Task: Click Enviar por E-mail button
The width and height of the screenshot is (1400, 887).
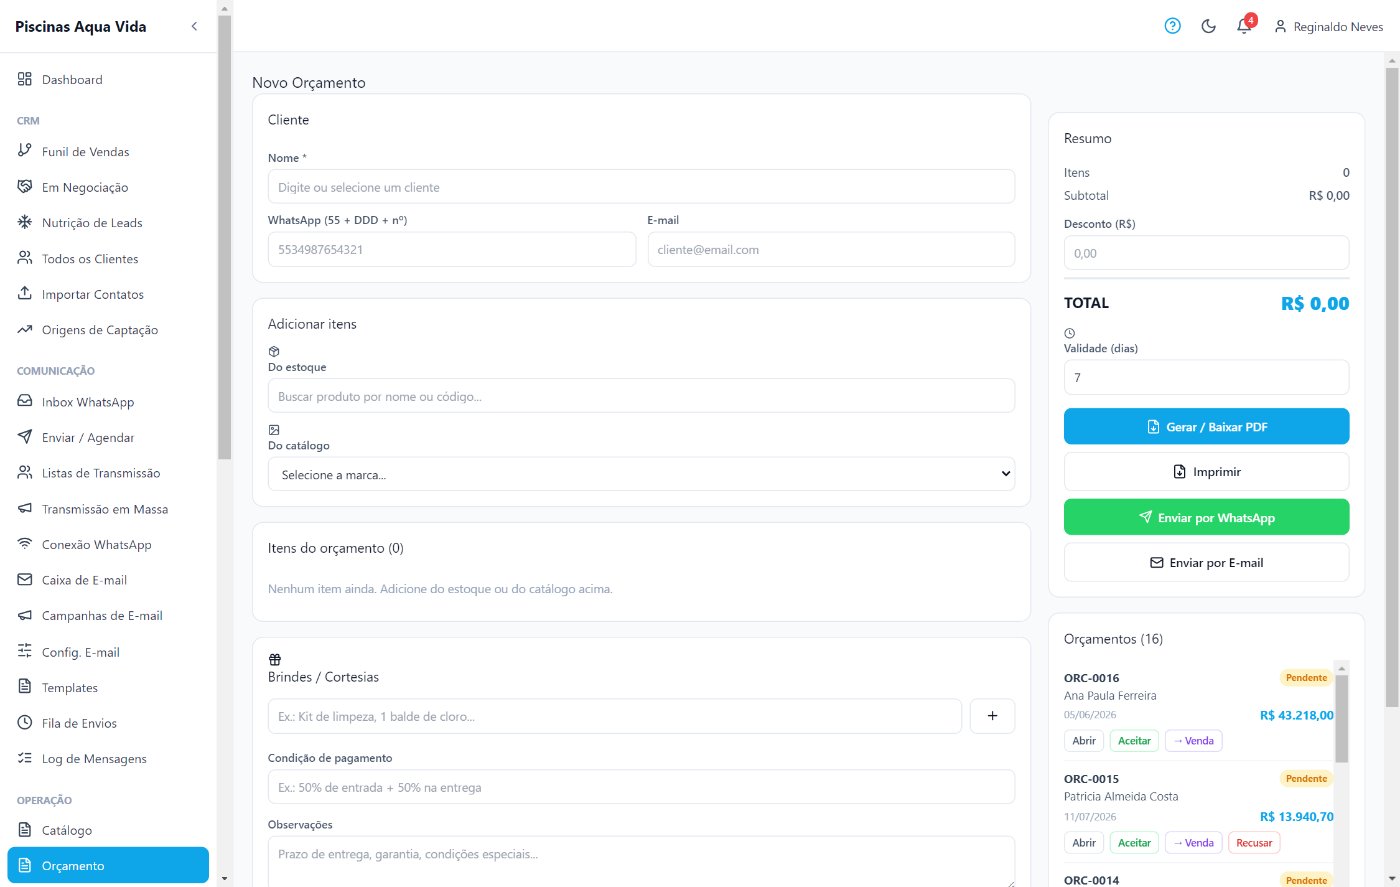Action: [x=1206, y=562]
